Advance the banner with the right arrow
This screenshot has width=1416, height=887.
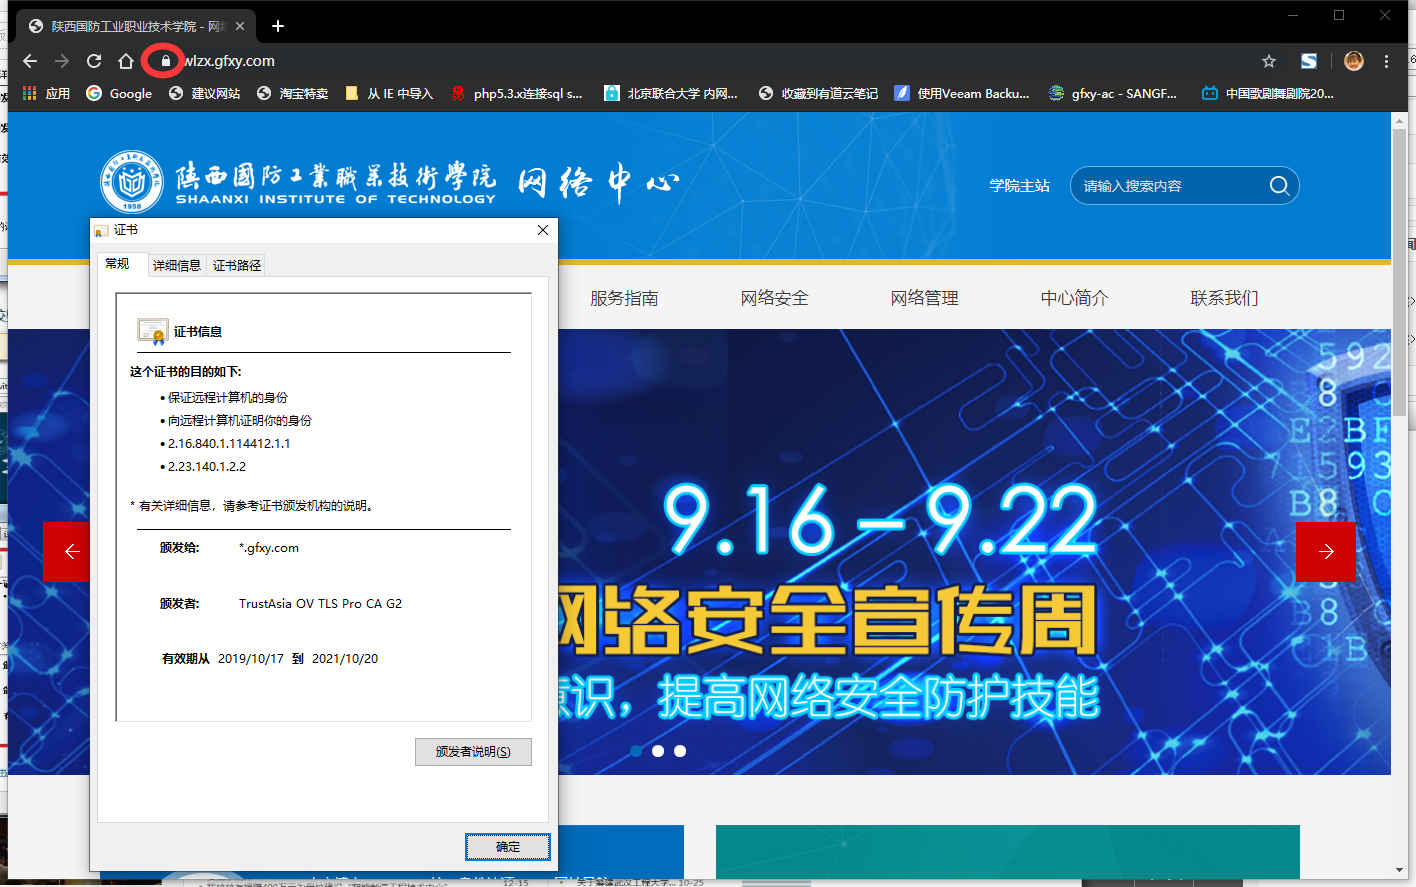pos(1325,551)
